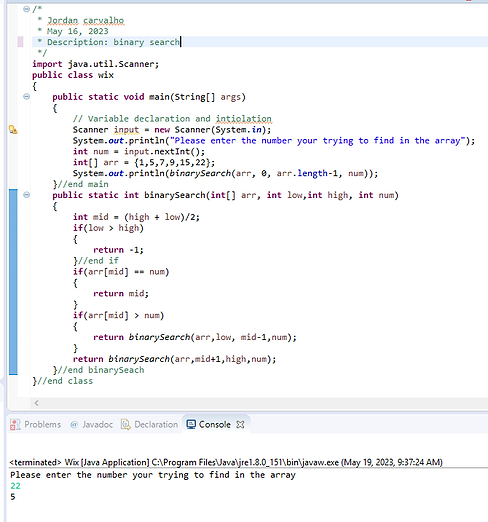
Task: Click the 'if(arr[mid] > num)' line
Action: tap(119, 315)
